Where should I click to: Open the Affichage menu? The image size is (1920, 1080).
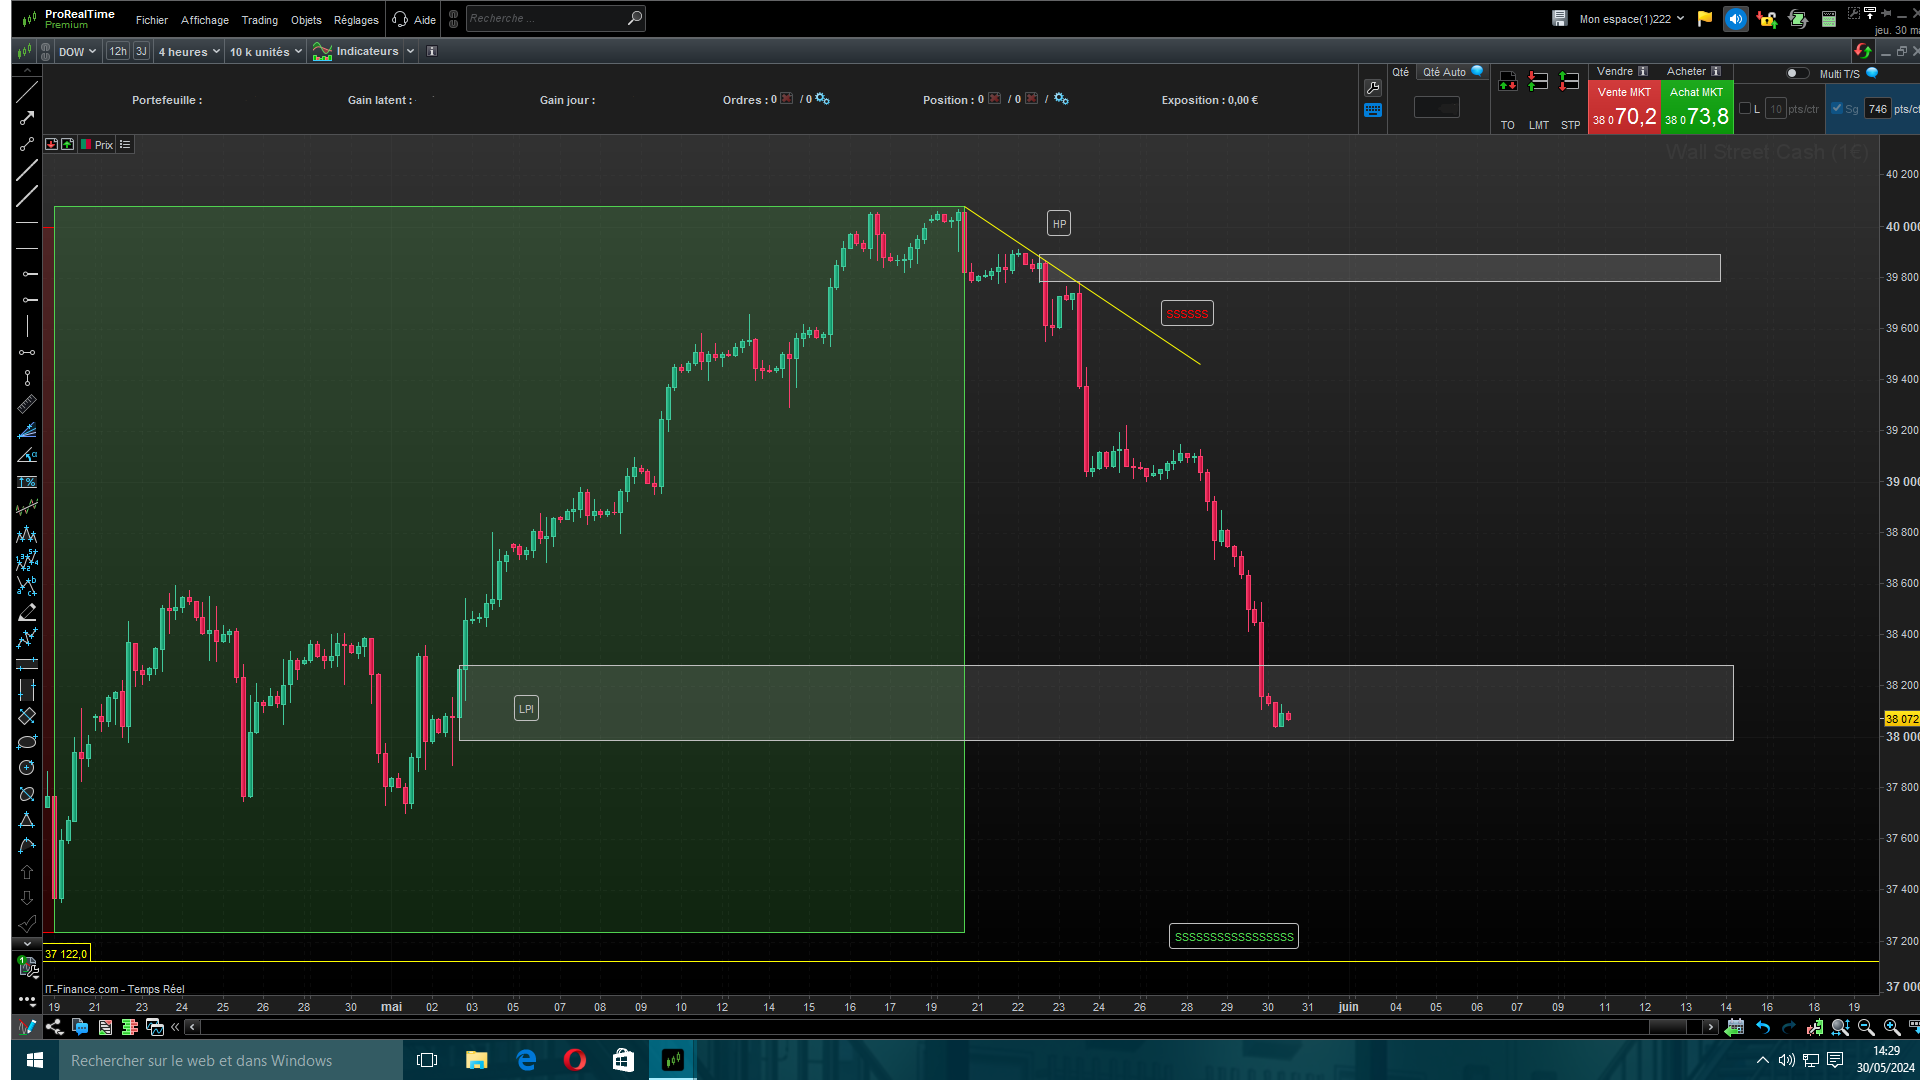[x=205, y=20]
